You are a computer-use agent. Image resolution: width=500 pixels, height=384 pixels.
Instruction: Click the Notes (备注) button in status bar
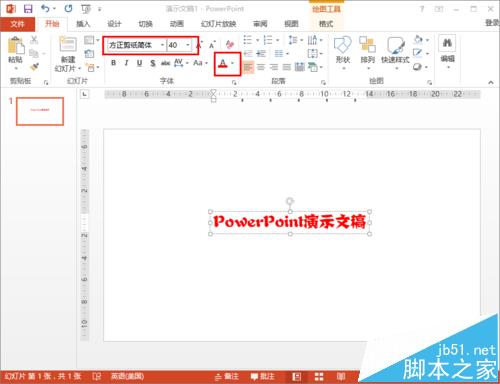pos(227,377)
